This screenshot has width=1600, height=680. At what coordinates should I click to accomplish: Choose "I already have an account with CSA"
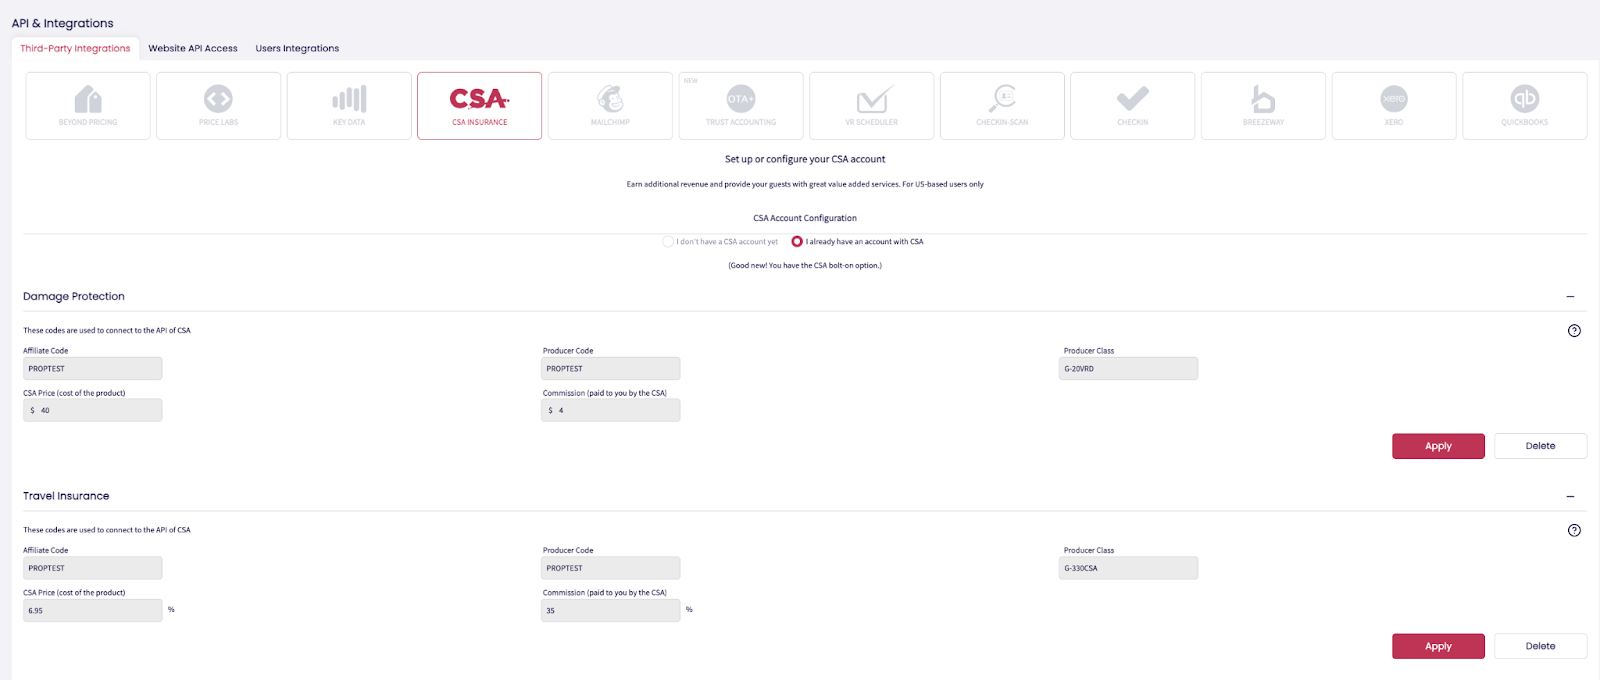(x=797, y=242)
